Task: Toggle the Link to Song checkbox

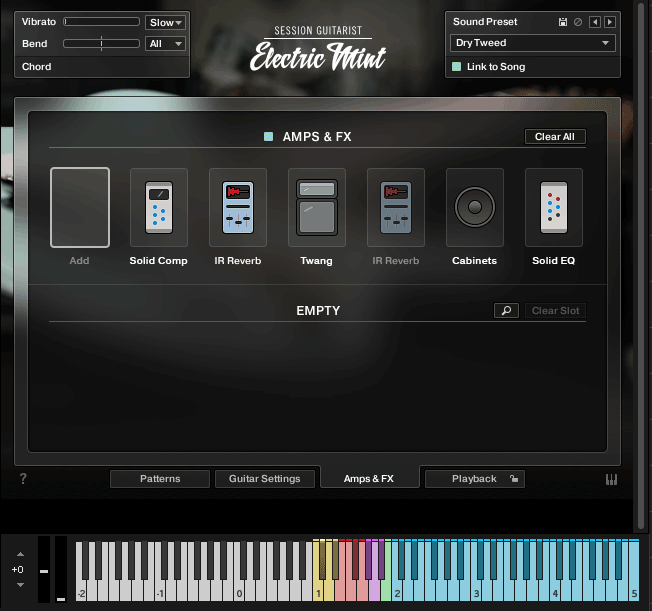Action: click(457, 67)
